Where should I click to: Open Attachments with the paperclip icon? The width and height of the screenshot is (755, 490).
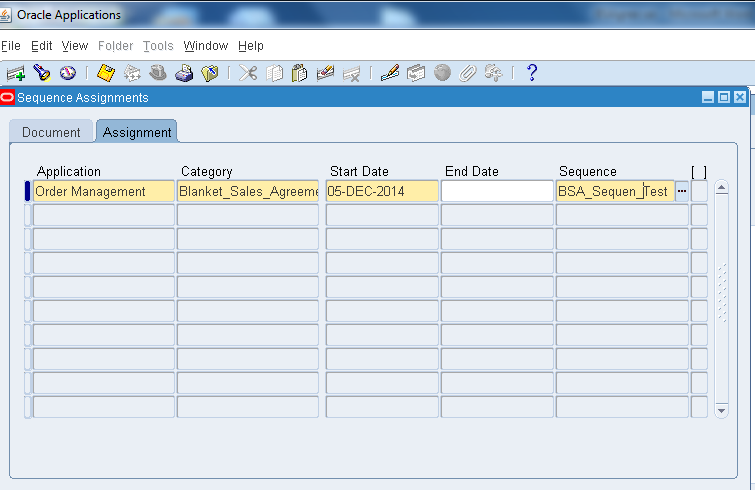coord(468,73)
